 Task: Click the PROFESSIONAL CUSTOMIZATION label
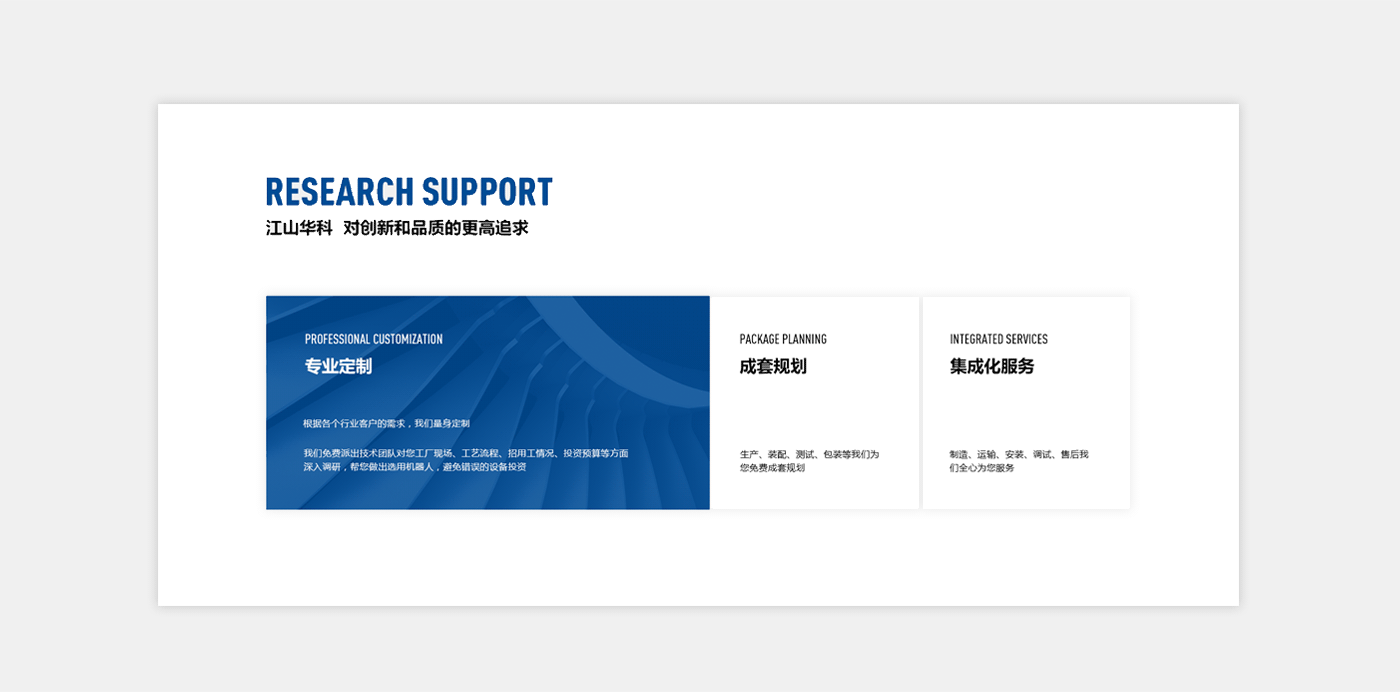373,339
